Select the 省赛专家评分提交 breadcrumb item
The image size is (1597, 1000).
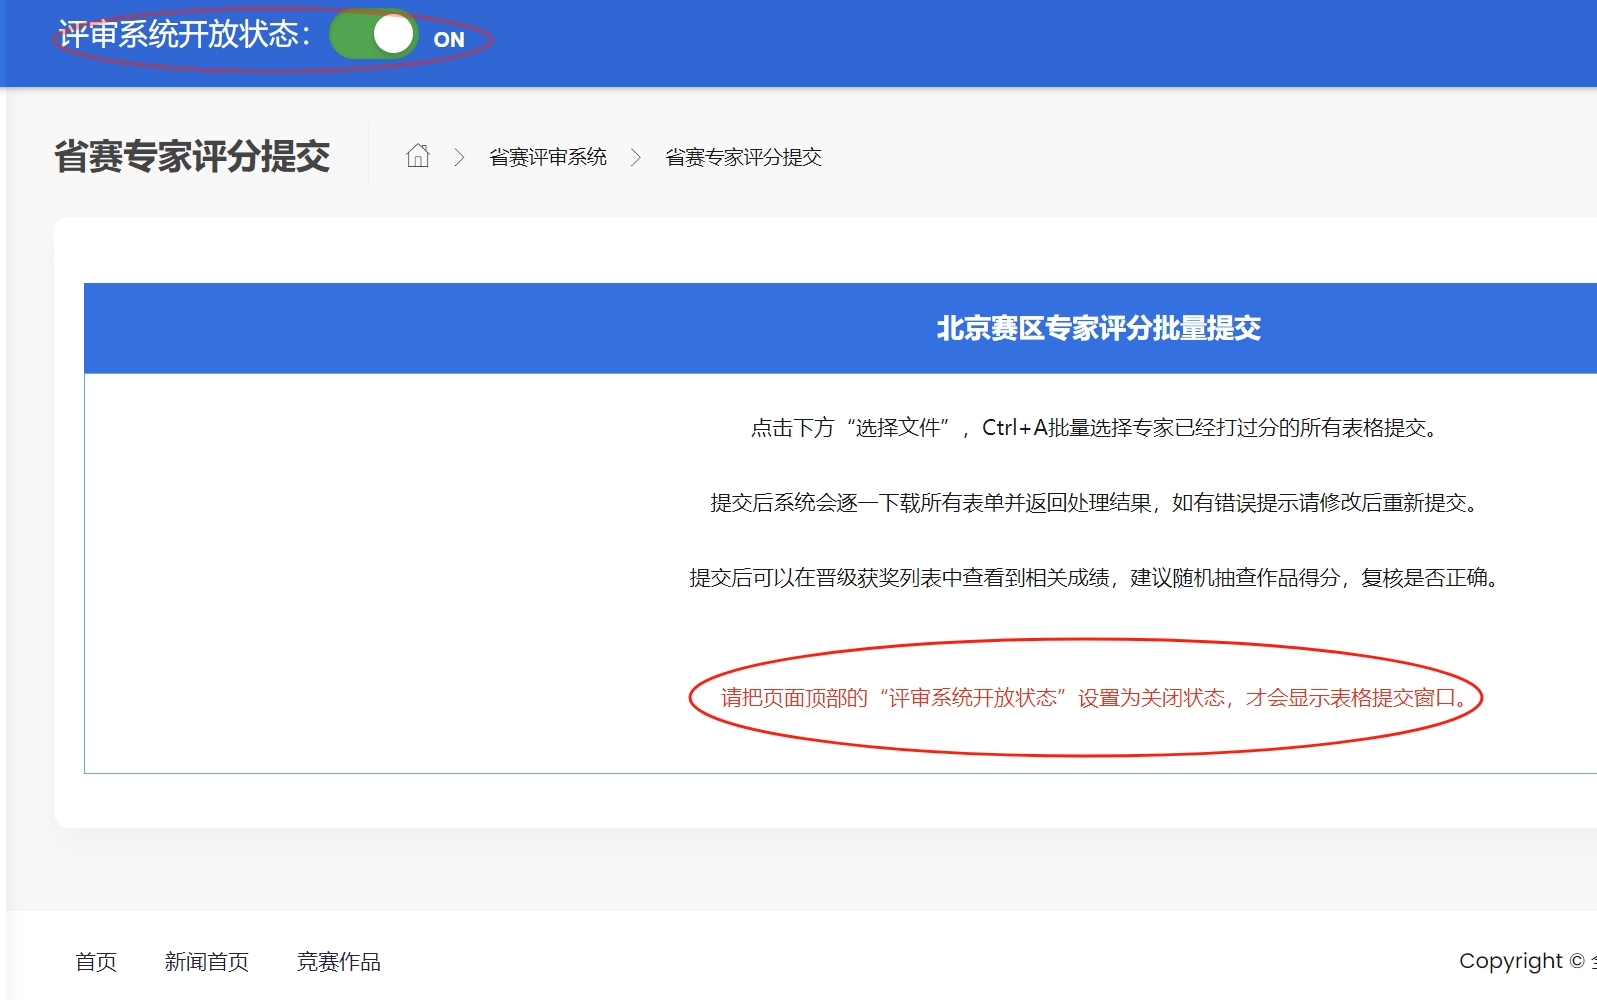point(743,157)
